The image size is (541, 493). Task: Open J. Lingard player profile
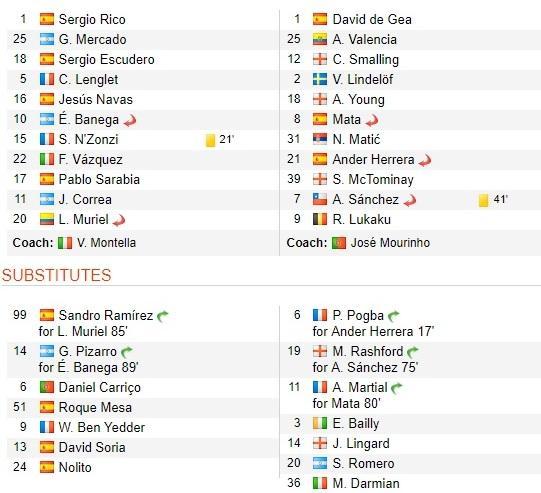click(x=361, y=443)
